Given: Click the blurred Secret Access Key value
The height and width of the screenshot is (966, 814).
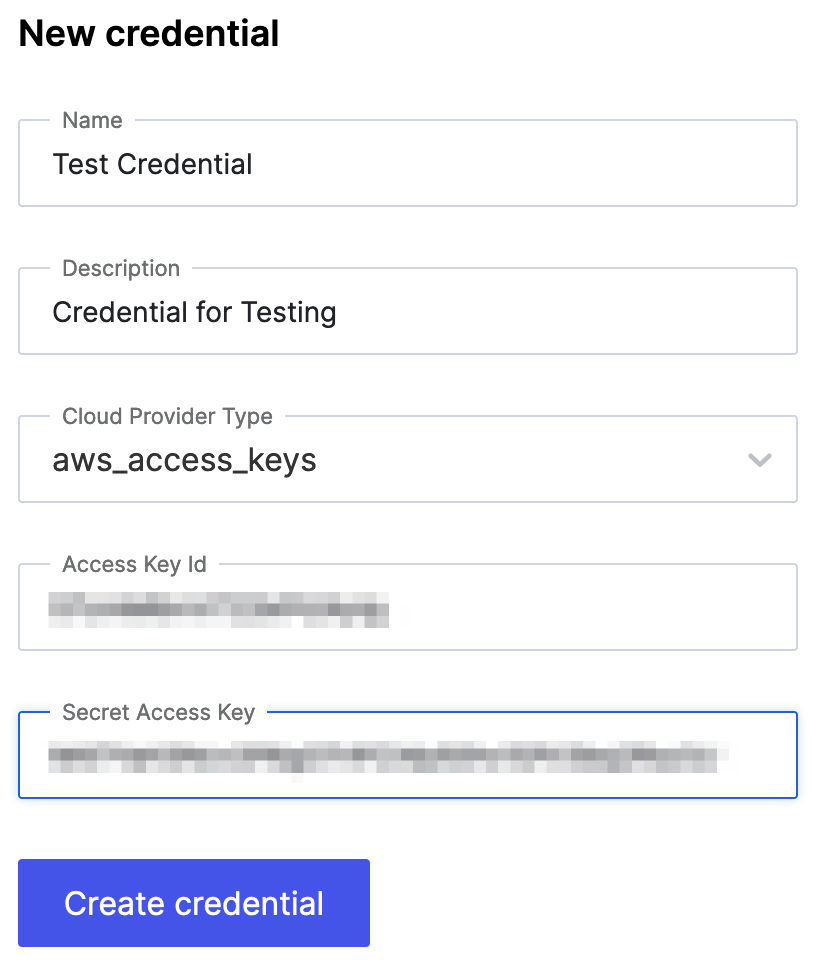Looking at the screenshot, I should (388, 757).
